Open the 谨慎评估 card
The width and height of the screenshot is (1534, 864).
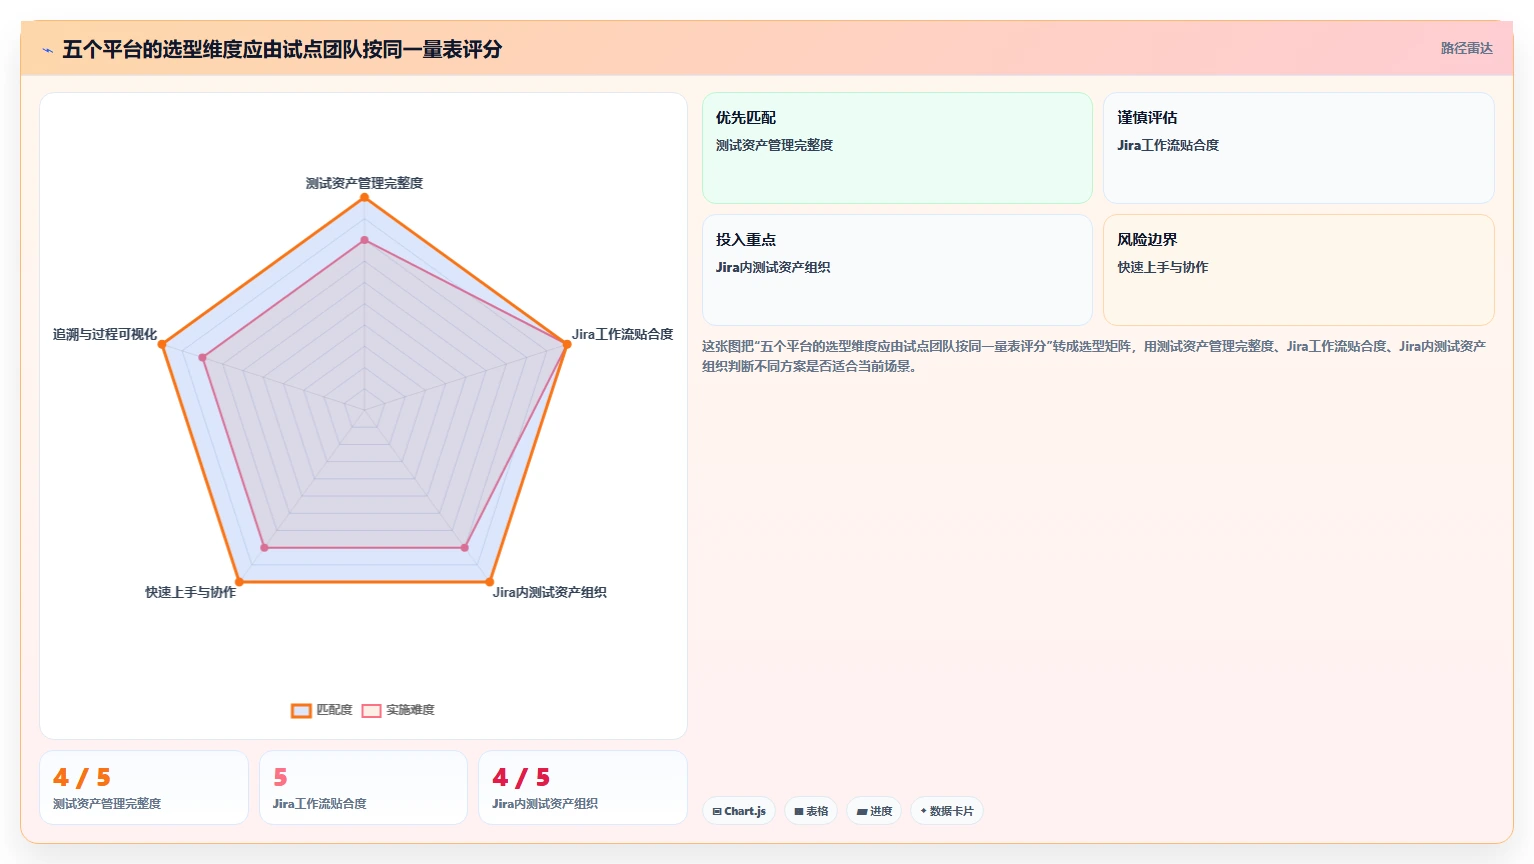coord(1298,148)
